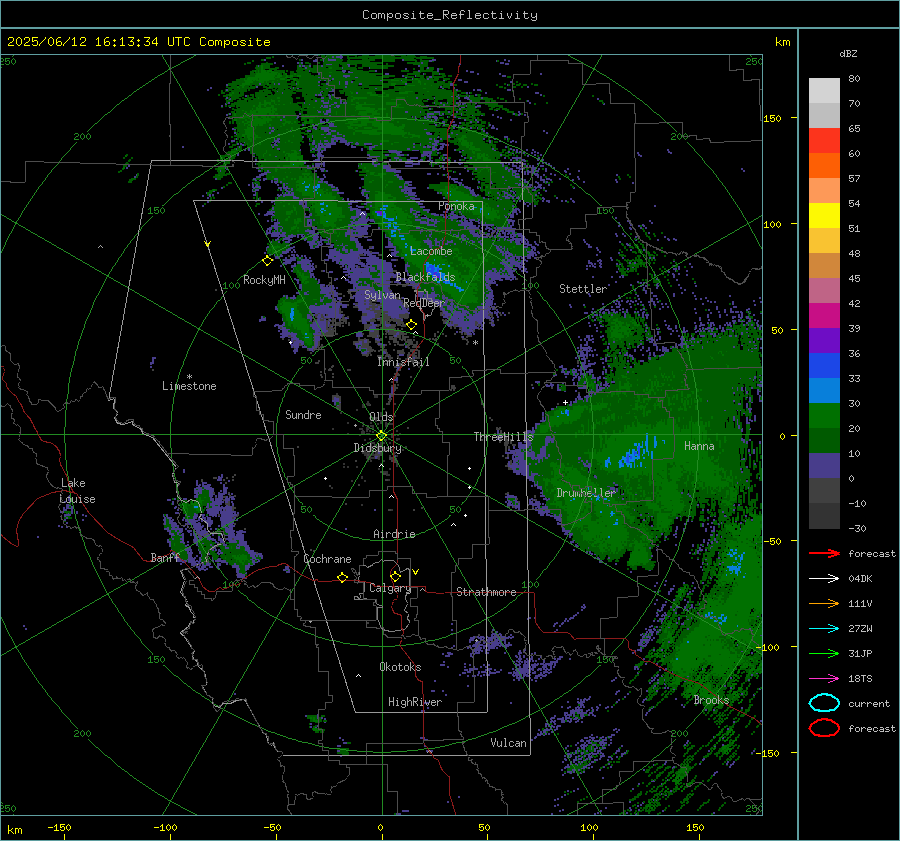Click the Vulcan city label

pos(508,743)
